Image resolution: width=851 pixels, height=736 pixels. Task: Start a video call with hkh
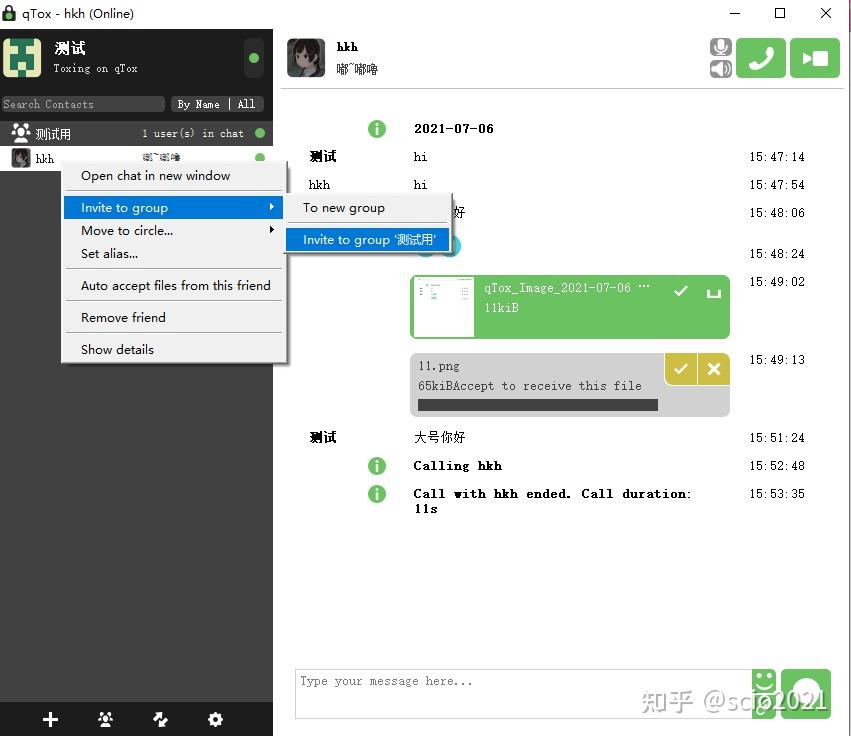814,57
